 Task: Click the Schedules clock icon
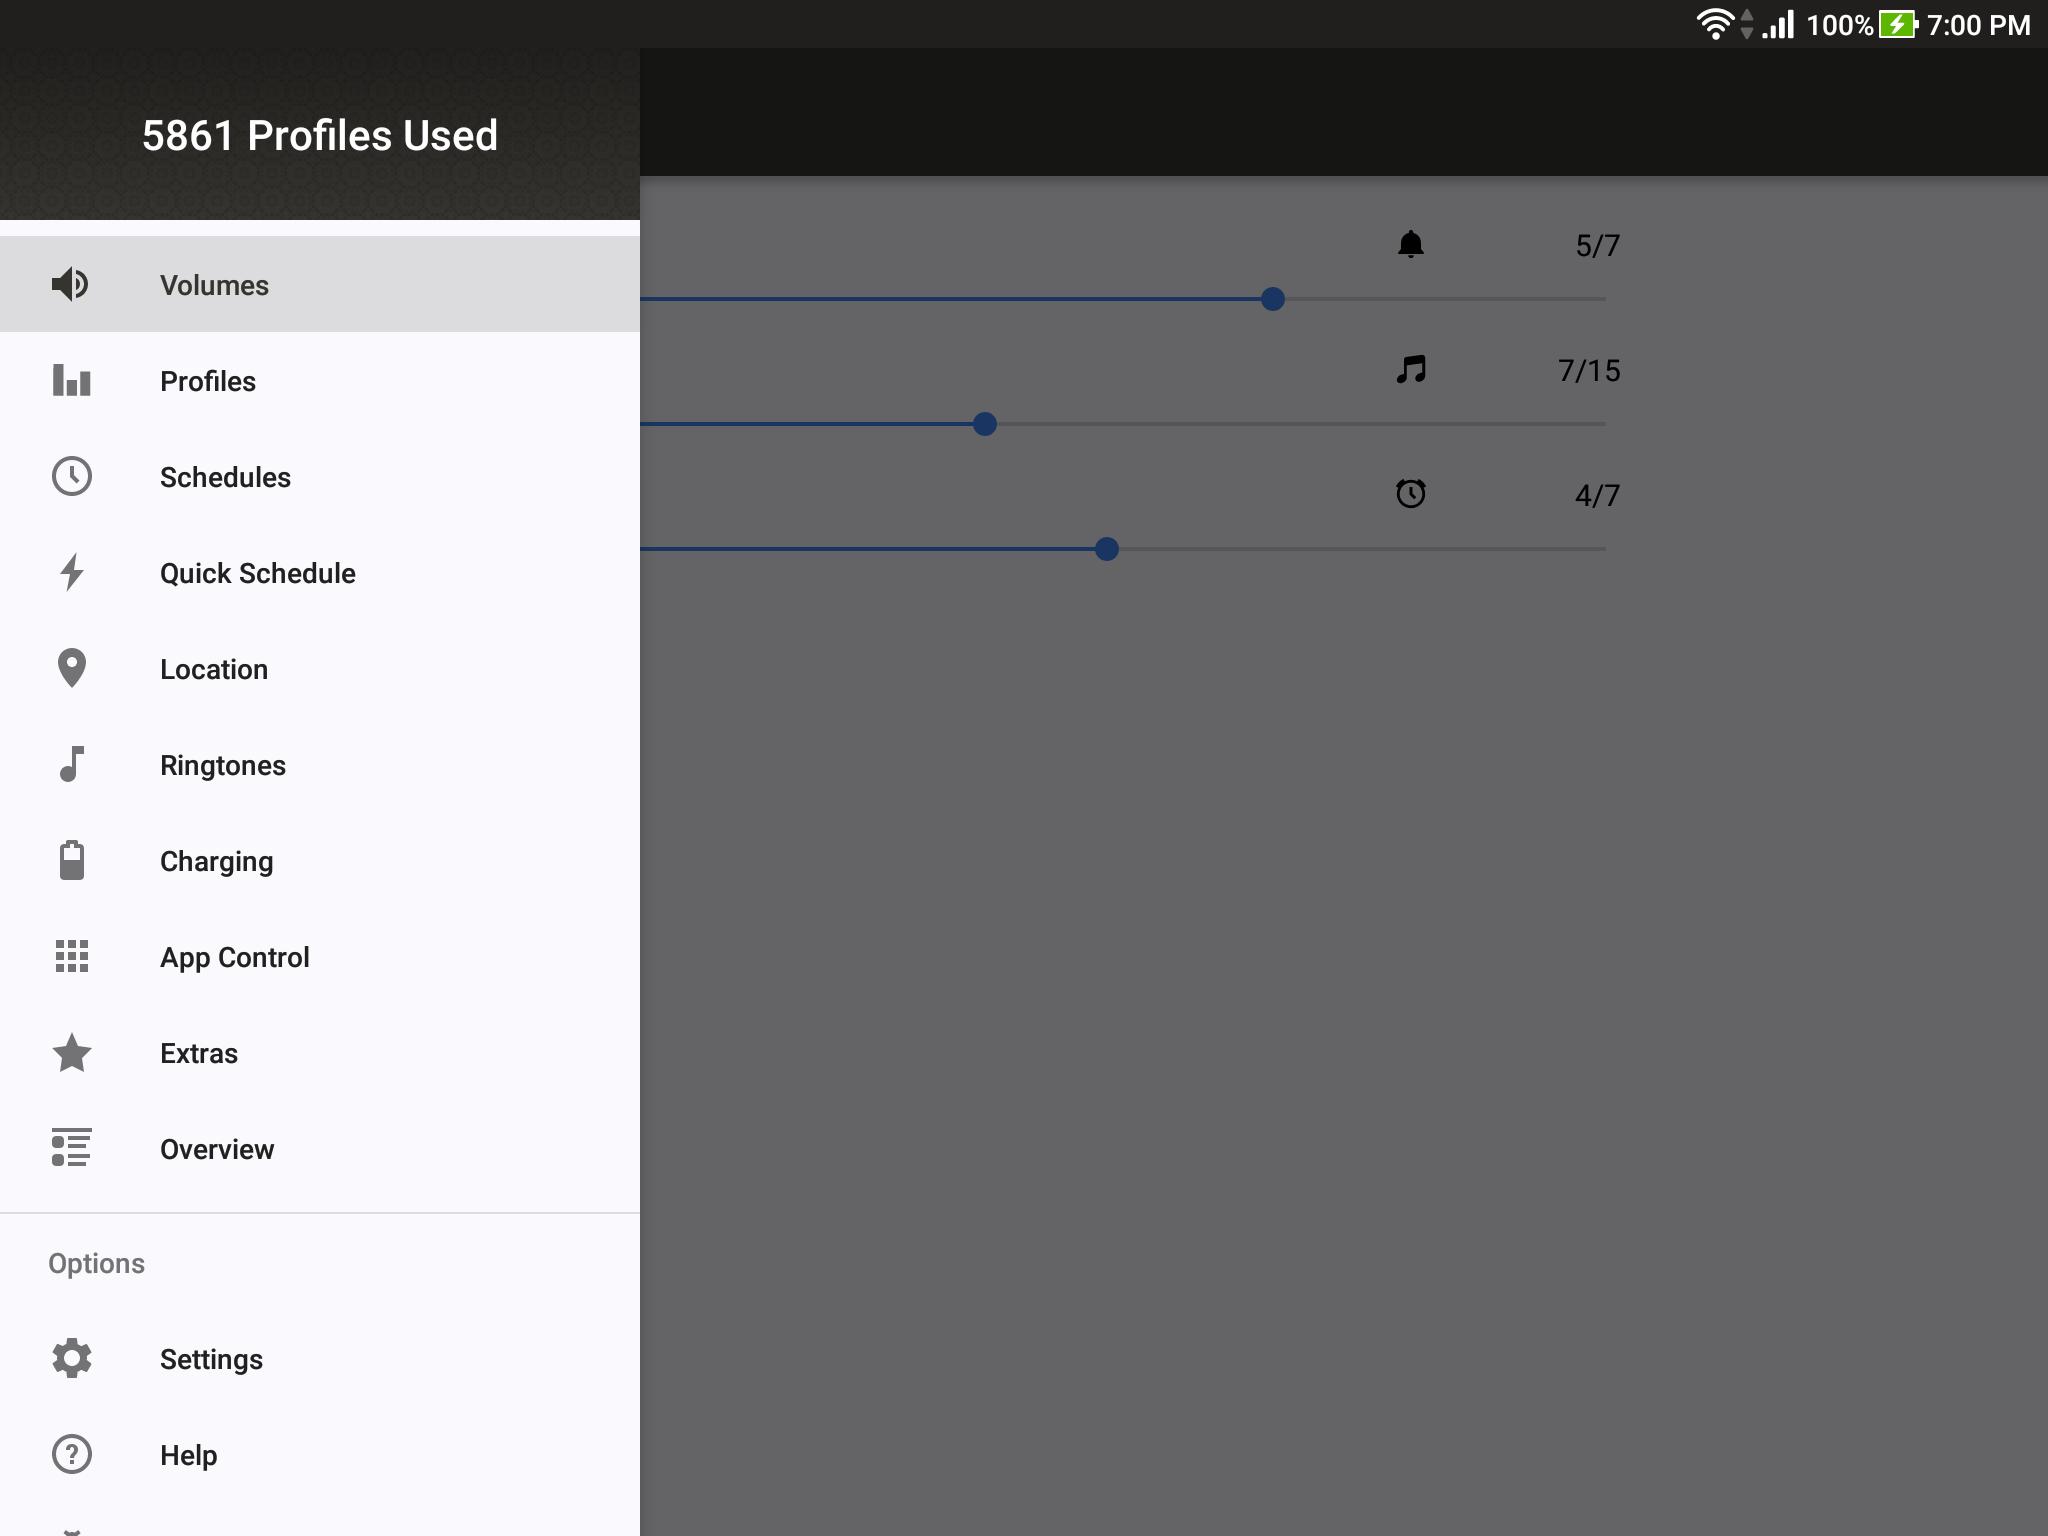click(71, 477)
